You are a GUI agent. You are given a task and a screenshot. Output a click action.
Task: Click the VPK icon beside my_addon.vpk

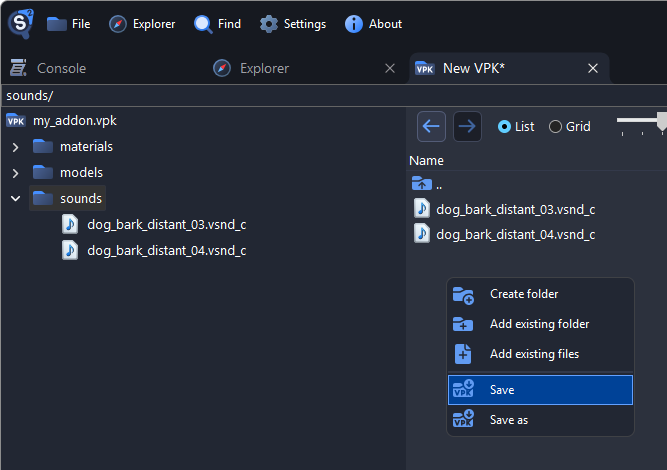point(16,121)
